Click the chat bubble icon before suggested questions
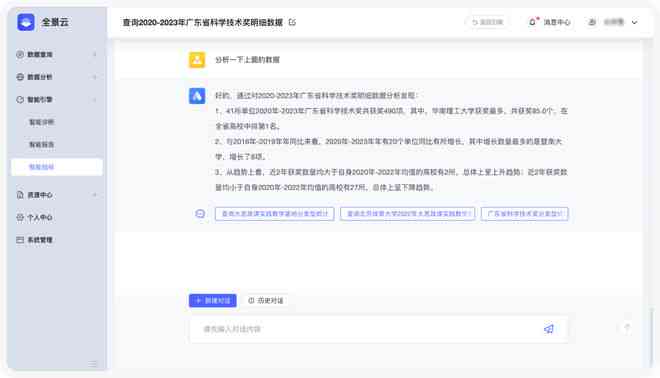This screenshot has height=378, width=660. click(x=200, y=214)
